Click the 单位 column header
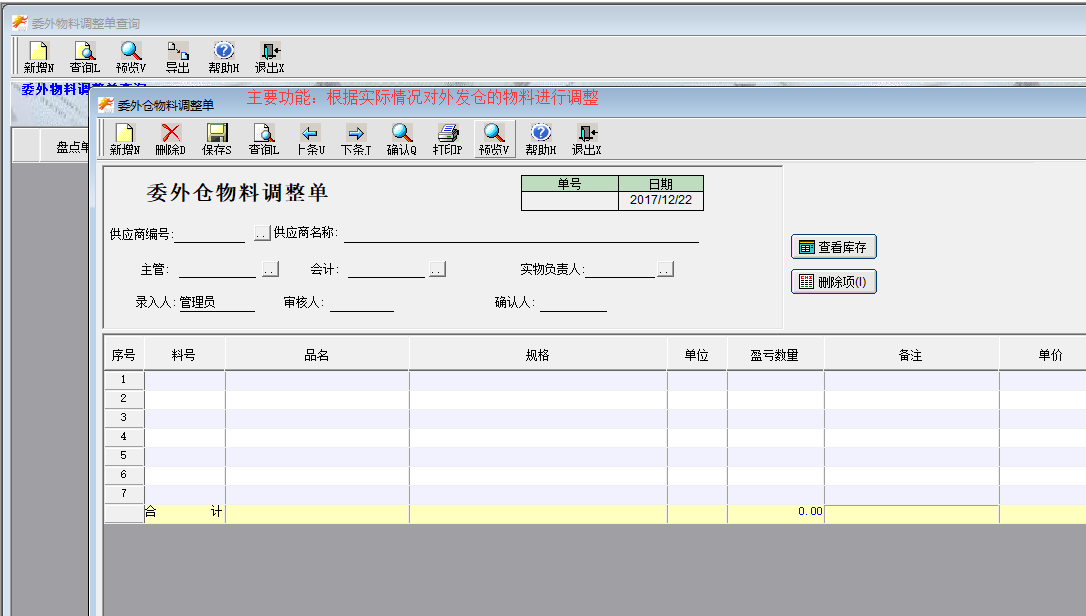This screenshot has width=1086, height=616. [x=697, y=355]
